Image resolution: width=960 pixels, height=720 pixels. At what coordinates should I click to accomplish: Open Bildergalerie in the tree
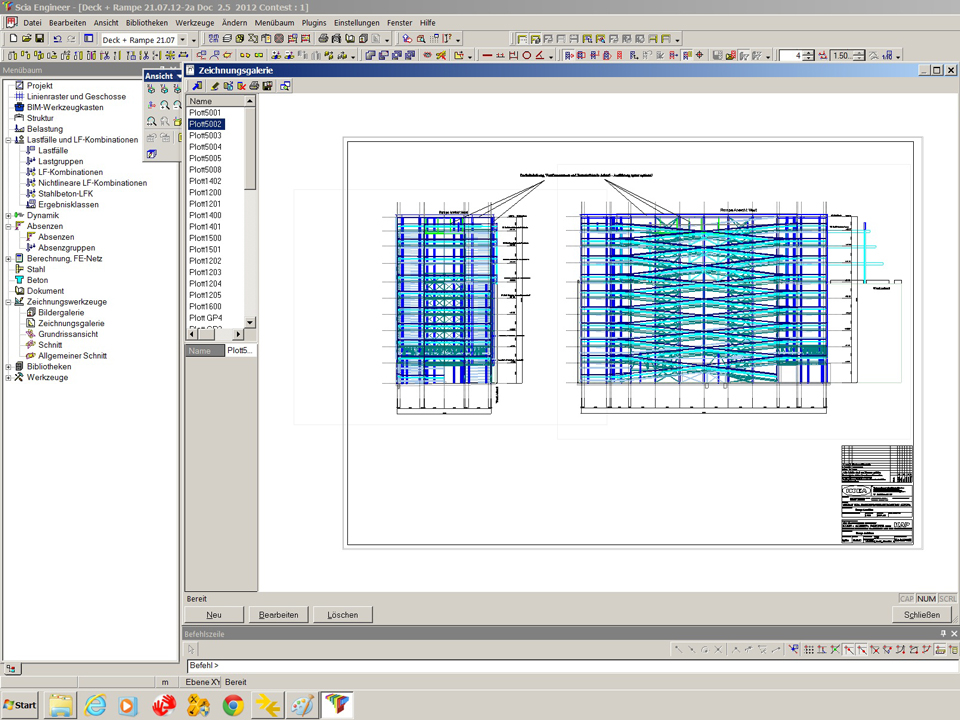[61, 313]
